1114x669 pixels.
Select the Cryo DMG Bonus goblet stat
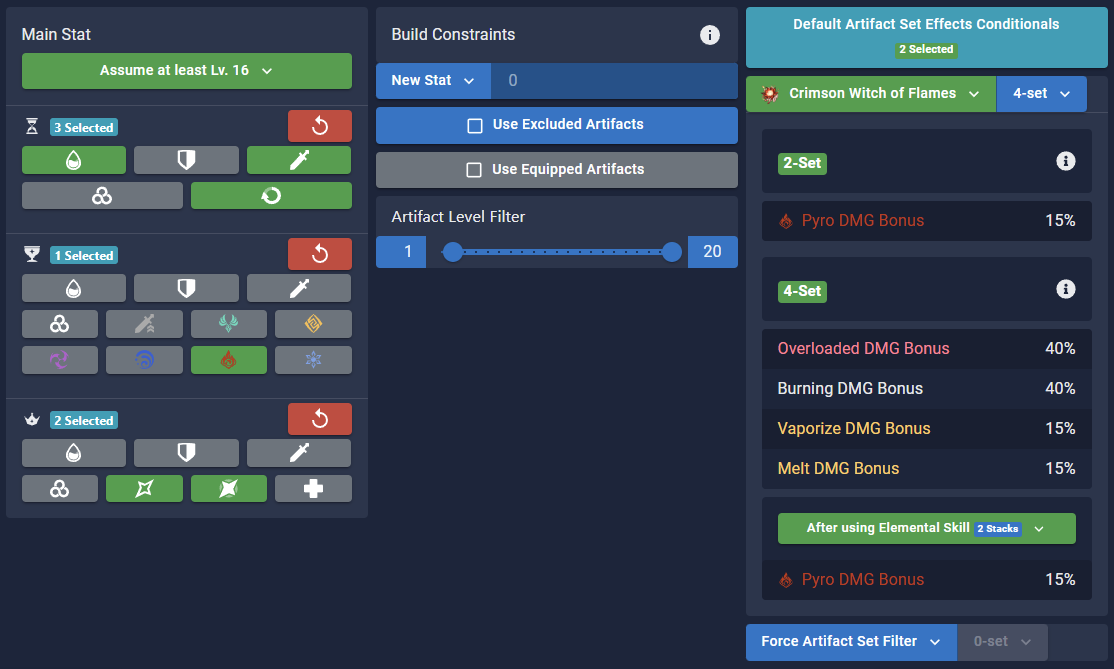[x=313, y=359]
